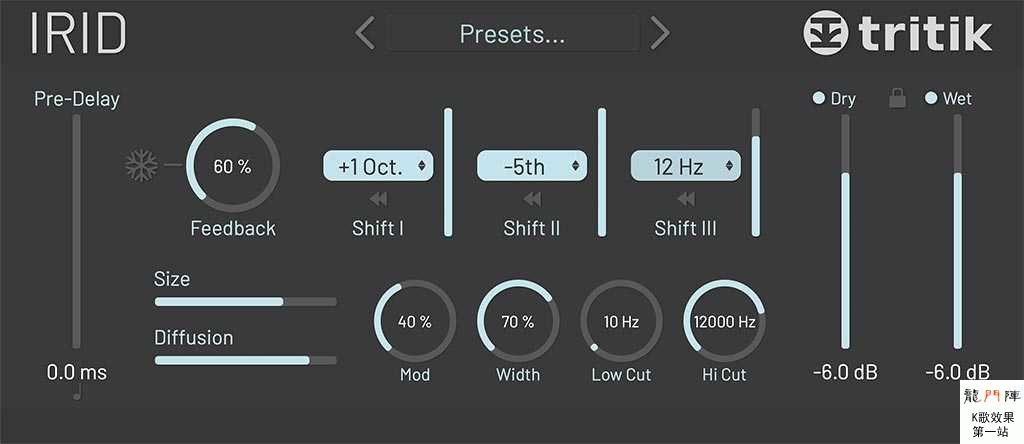This screenshot has height=444, width=1024.
Task: Go to next preset with right arrow
Action: pos(660,33)
